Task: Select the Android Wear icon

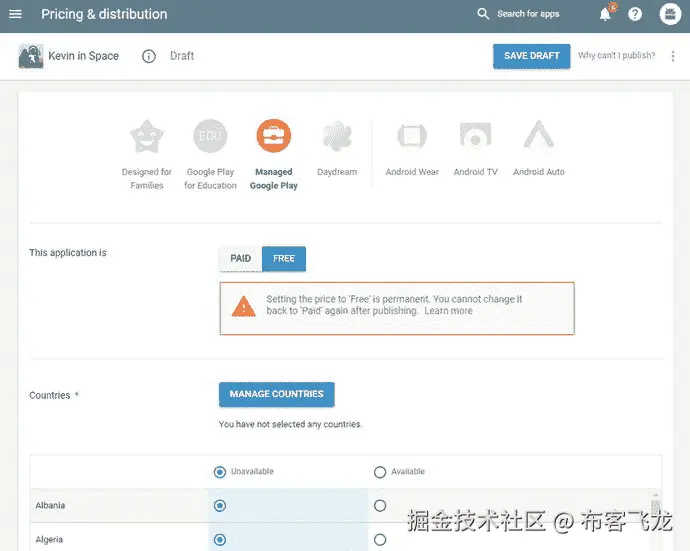Action: [412, 136]
